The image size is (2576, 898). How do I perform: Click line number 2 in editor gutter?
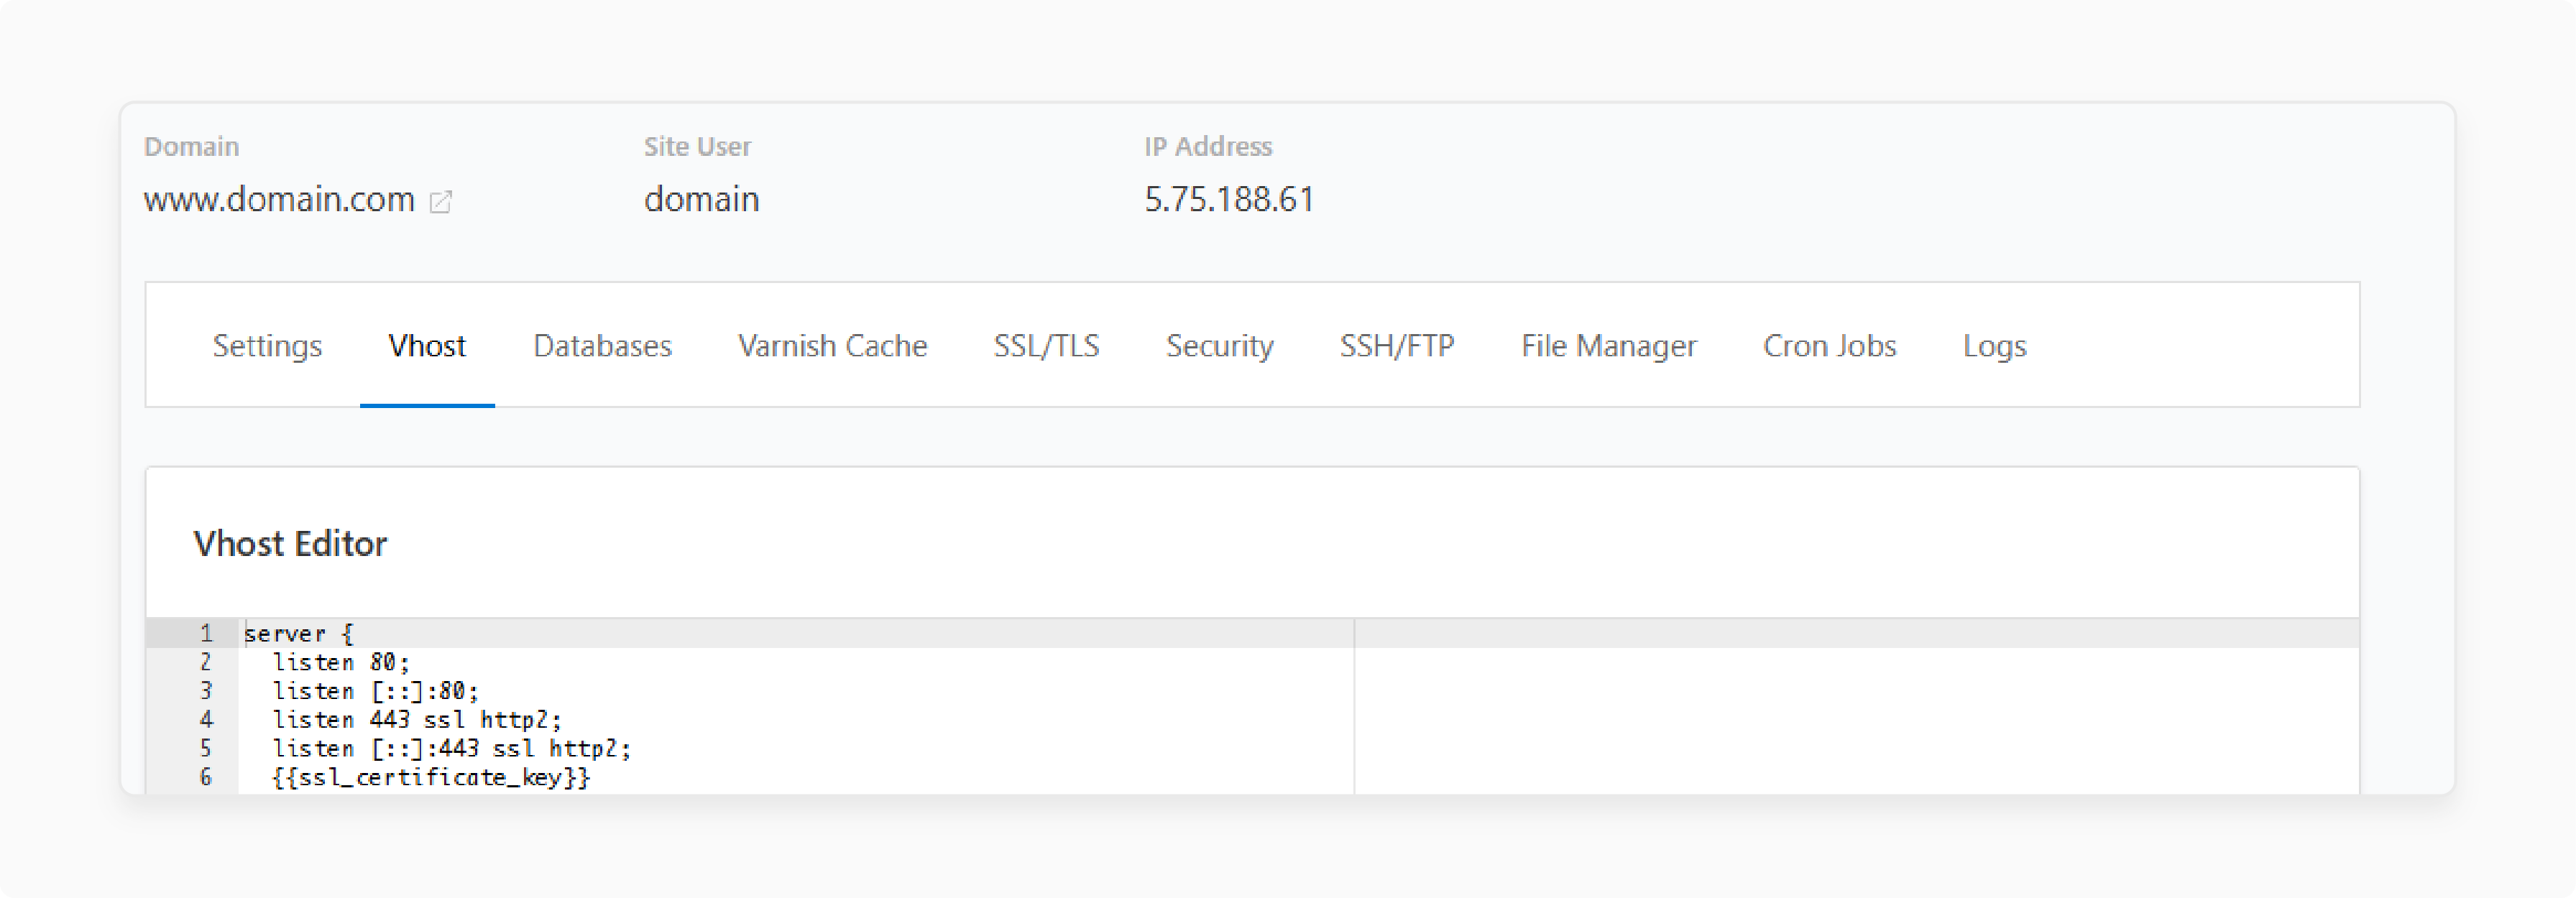tap(206, 663)
